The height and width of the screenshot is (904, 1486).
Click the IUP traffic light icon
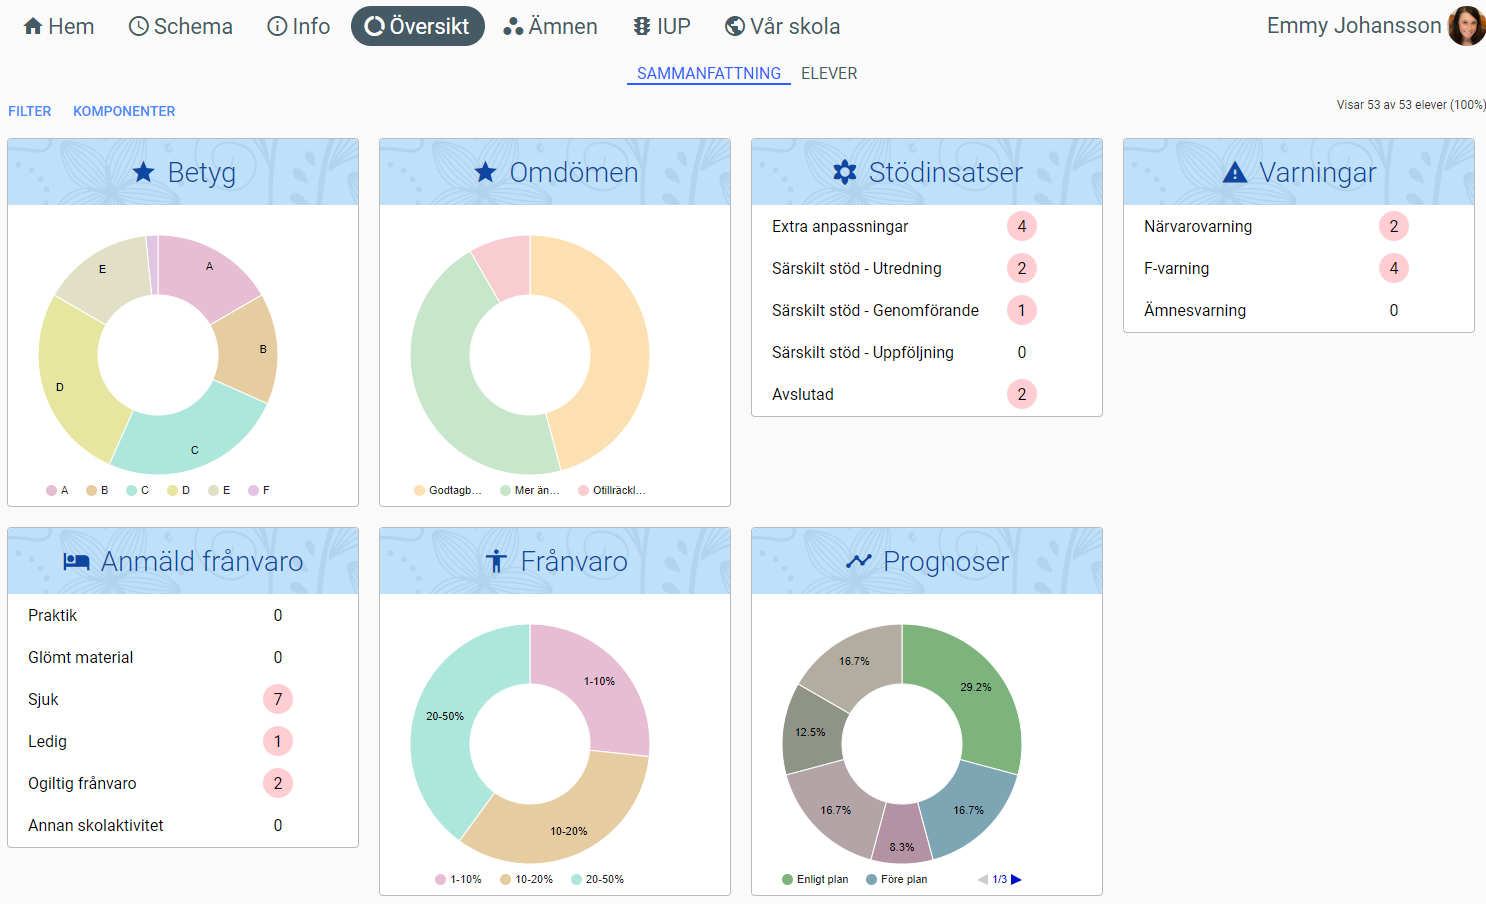click(x=642, y=27)
